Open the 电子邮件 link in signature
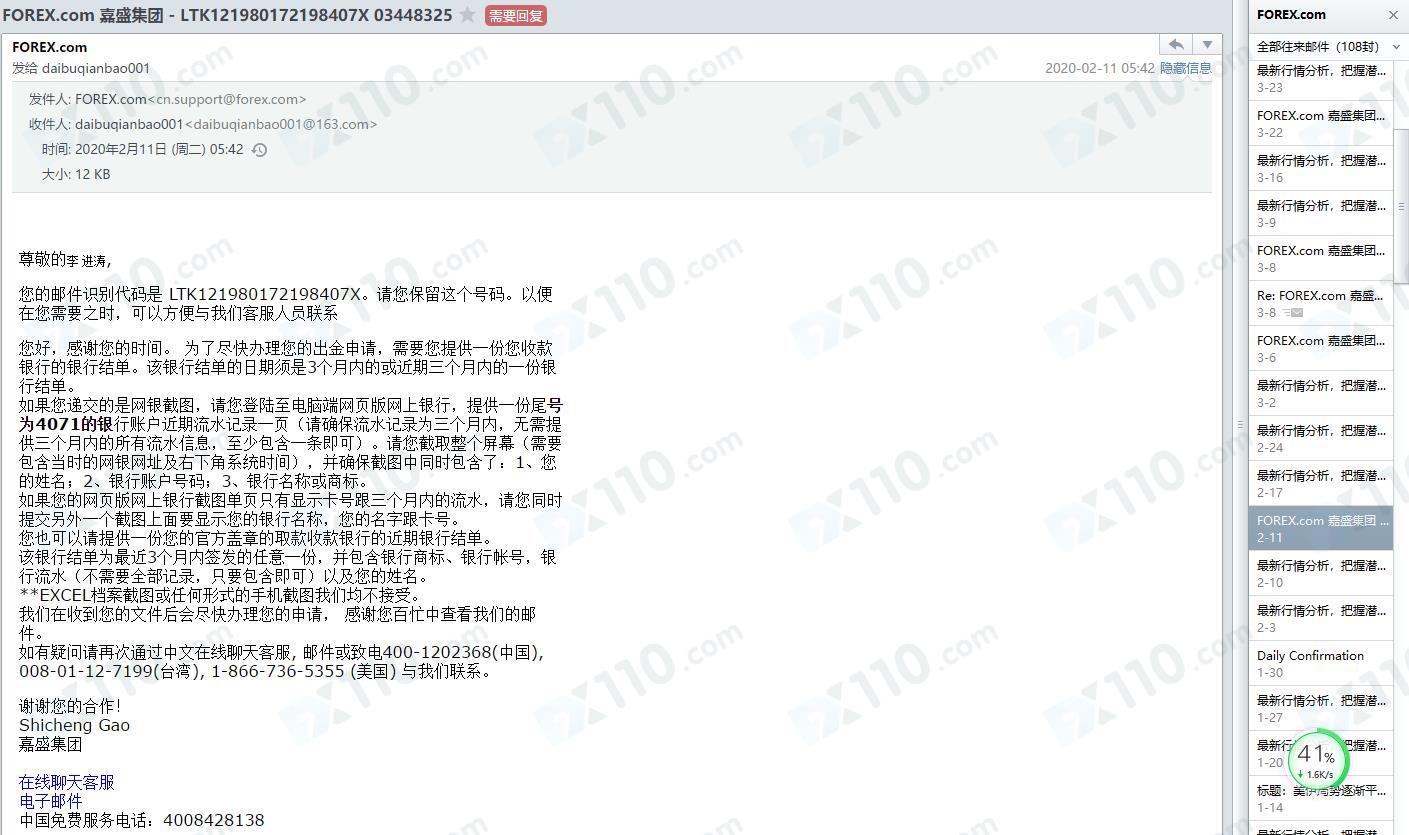Image resolution: width=1409 pixels, height=835 pixels. click(51, 801)
